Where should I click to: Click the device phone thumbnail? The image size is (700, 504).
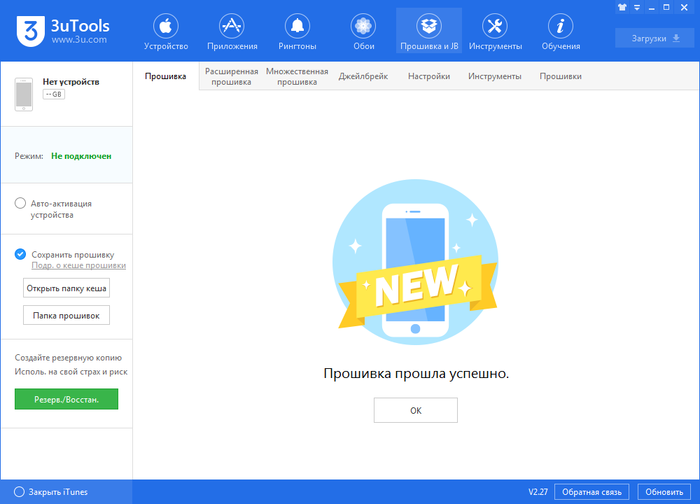click(24, 94)
